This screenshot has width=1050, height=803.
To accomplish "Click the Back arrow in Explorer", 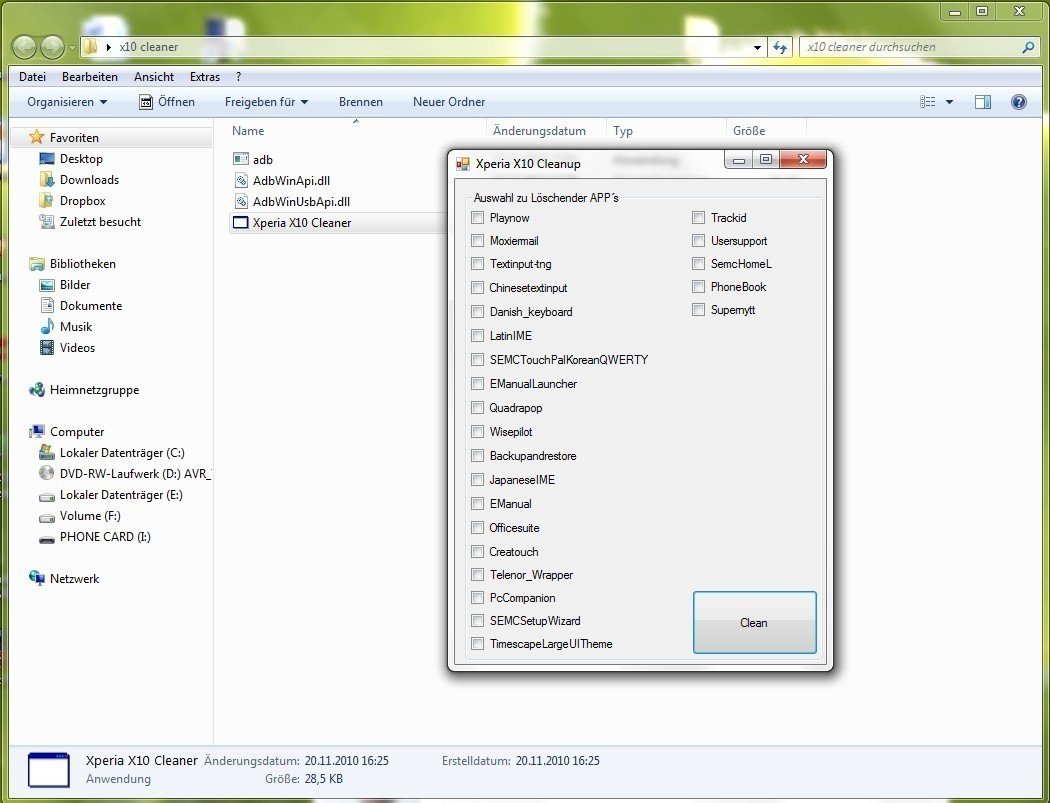I will tap(25, 47).
